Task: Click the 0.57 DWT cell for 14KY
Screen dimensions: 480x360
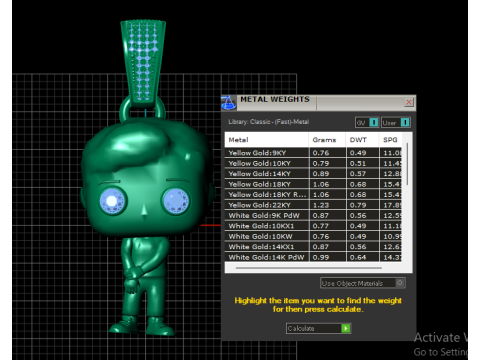Action: (362, 174)
